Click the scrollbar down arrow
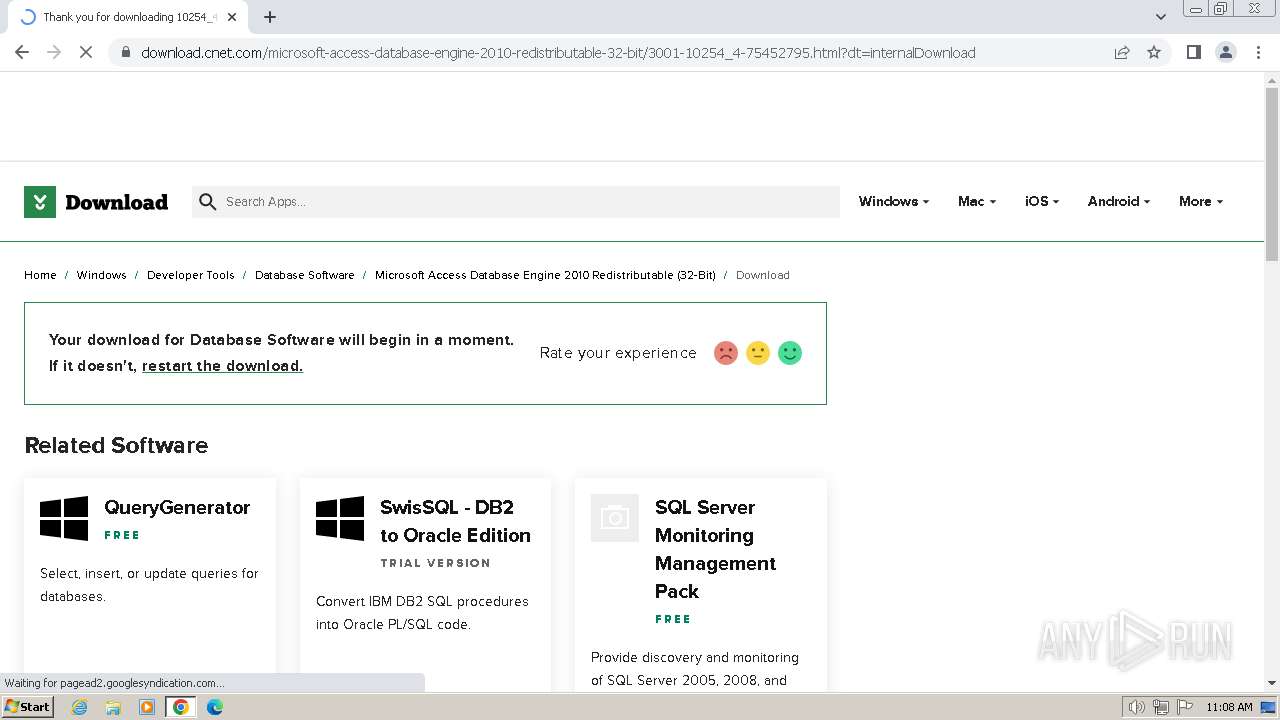 point(1272,683)
